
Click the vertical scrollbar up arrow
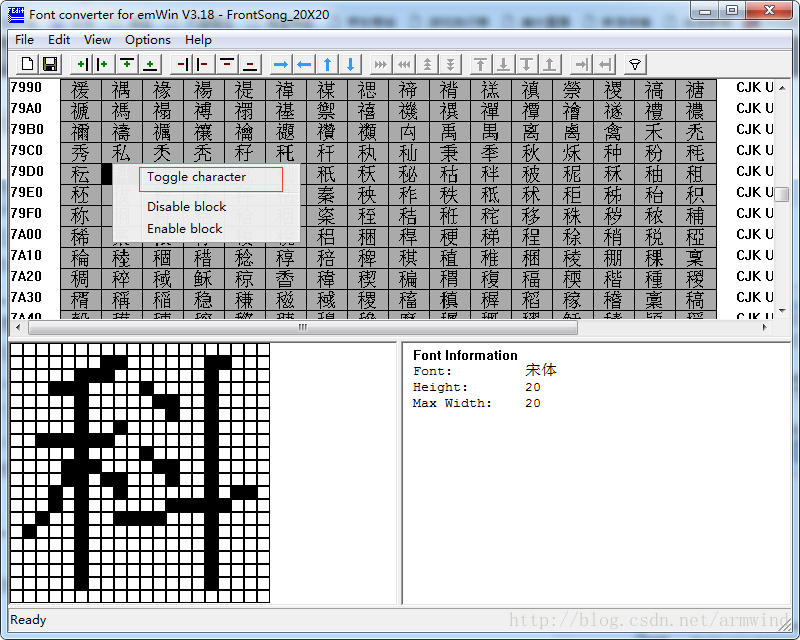point(782,88)
